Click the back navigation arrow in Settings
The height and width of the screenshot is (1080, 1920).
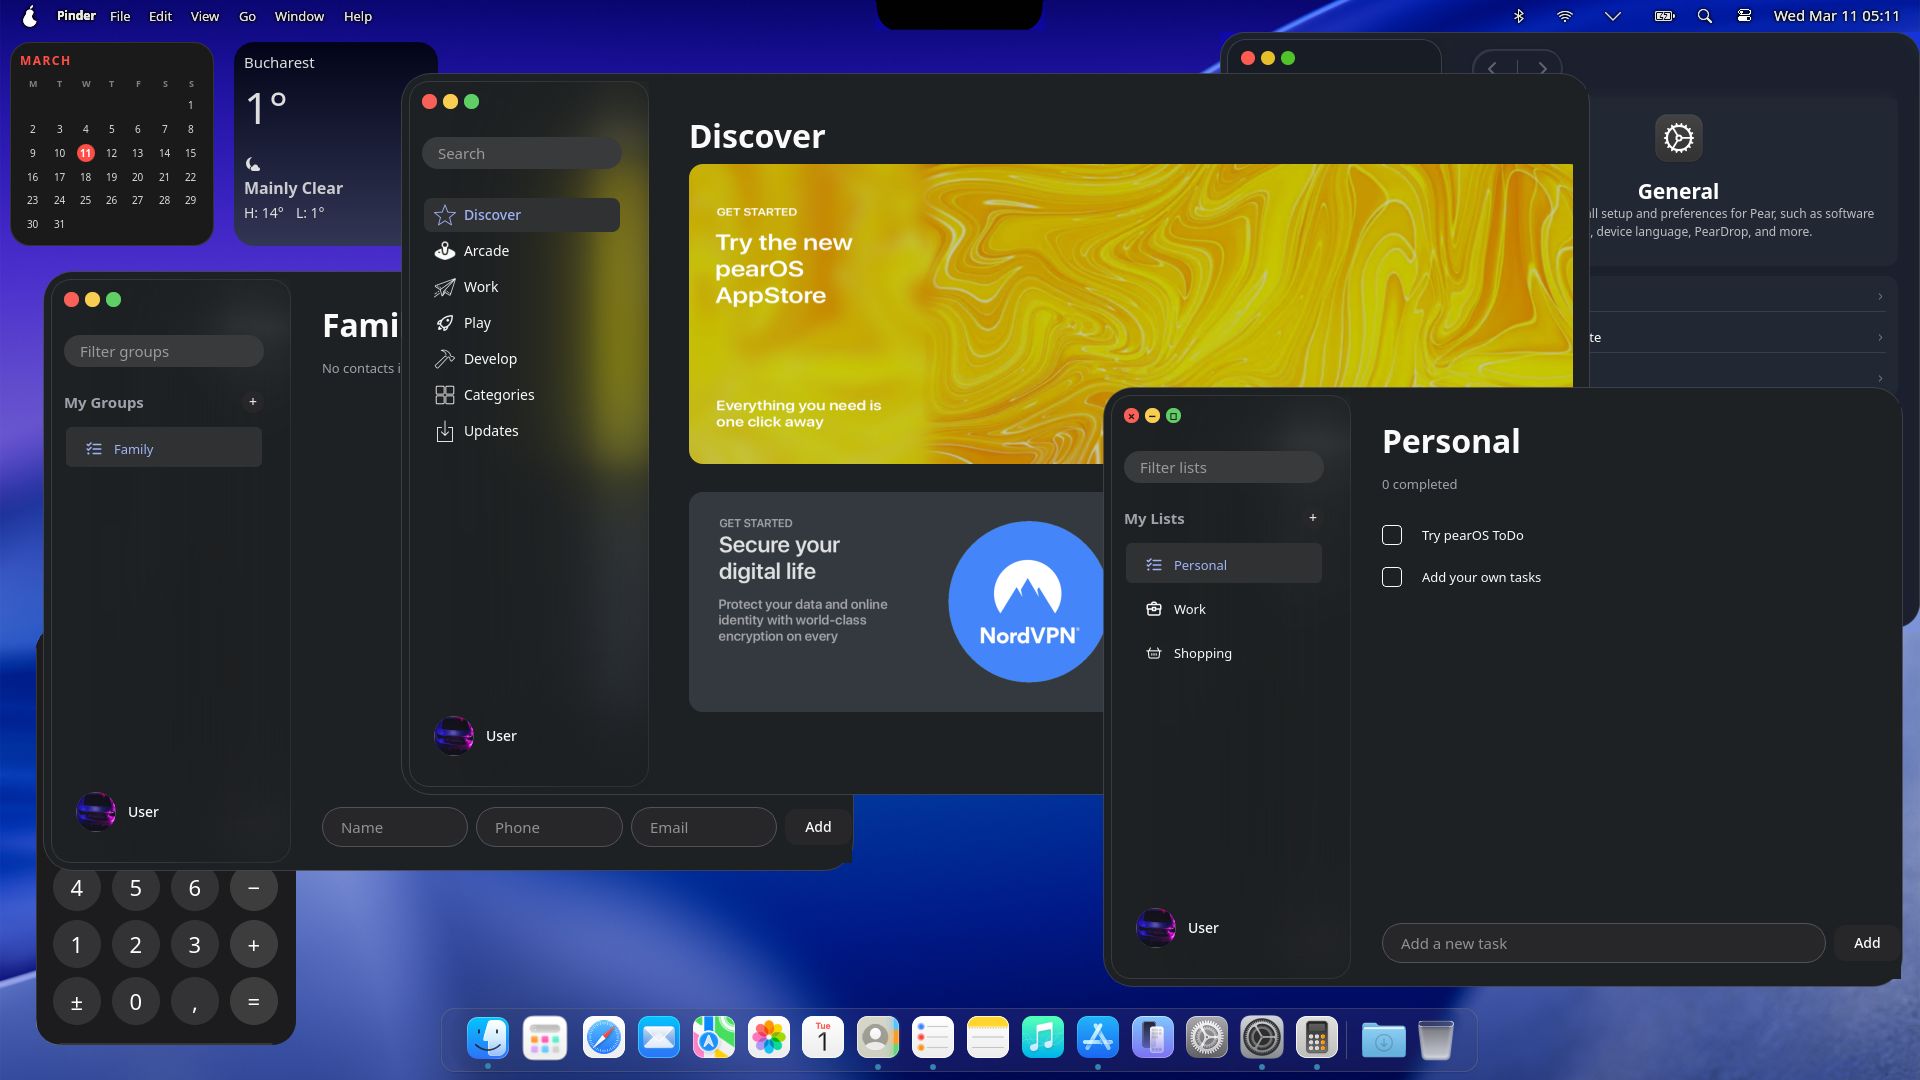[x=1493, y=68]
